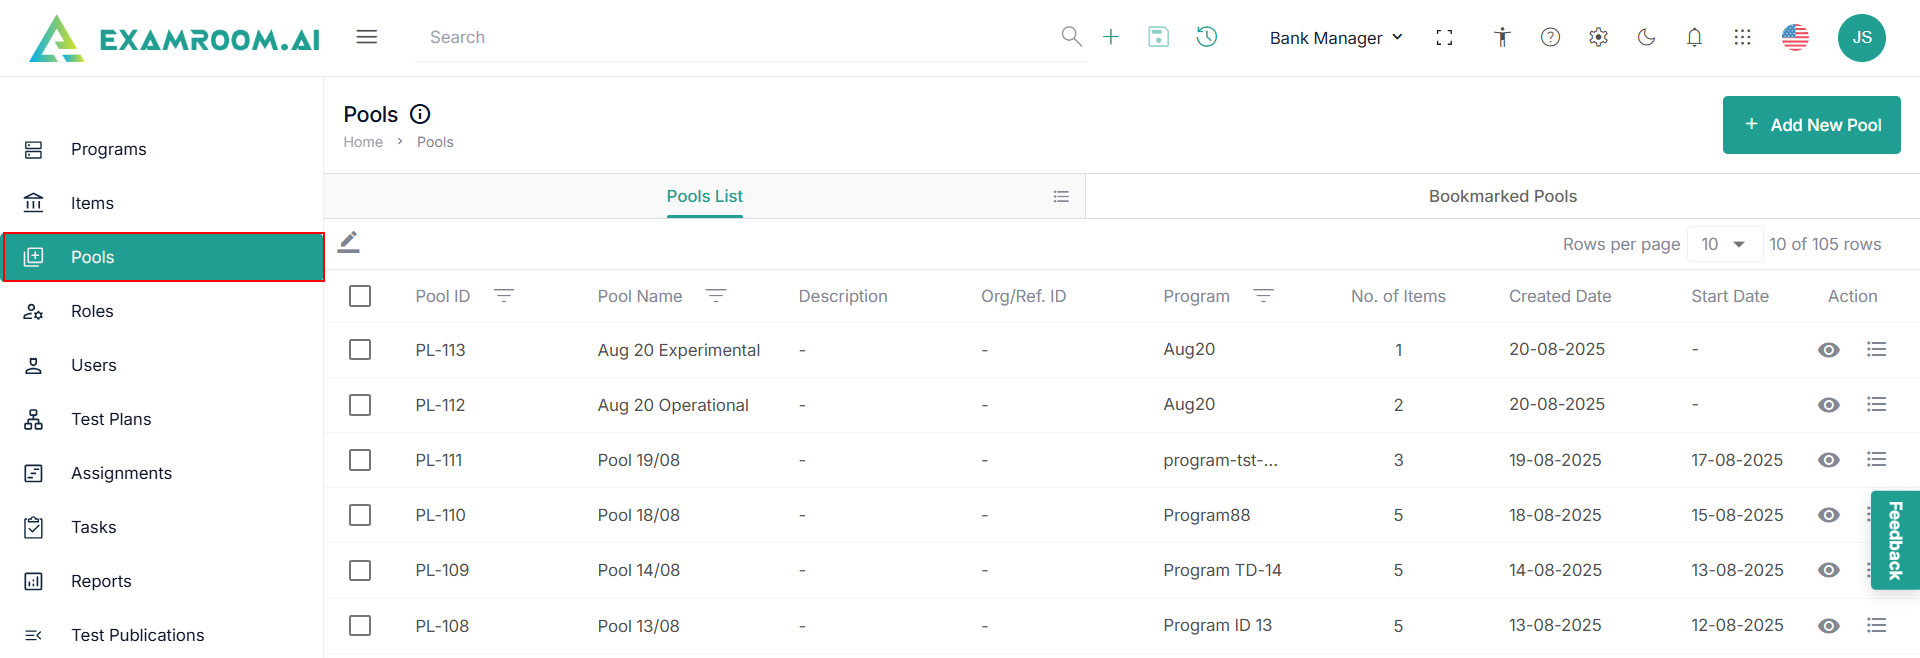Open the notifications bell
Image resolution: width=1920 pixels, height=658 pixels.
1694,37
